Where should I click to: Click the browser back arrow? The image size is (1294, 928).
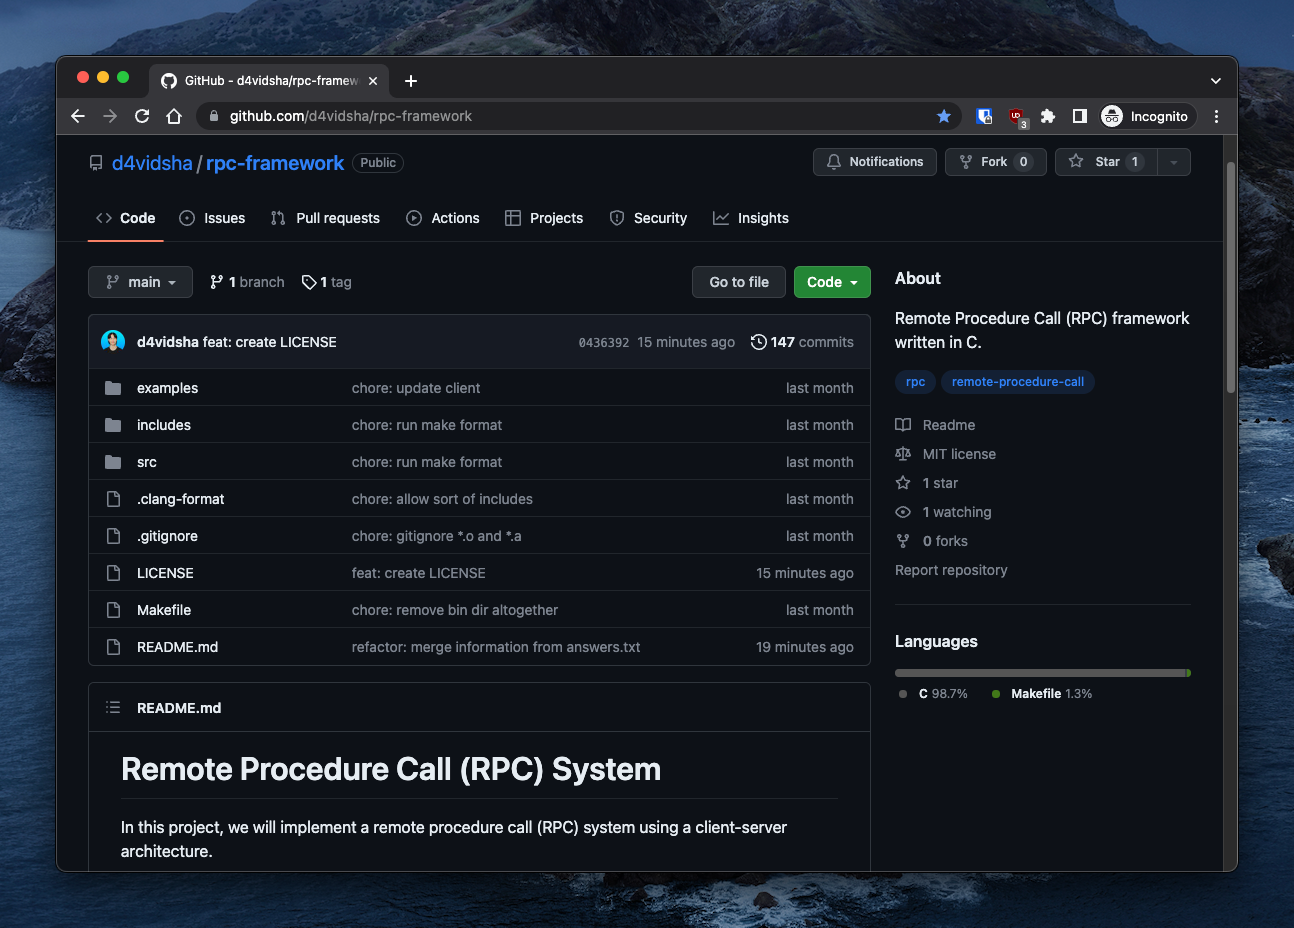[x=78, y=116]
